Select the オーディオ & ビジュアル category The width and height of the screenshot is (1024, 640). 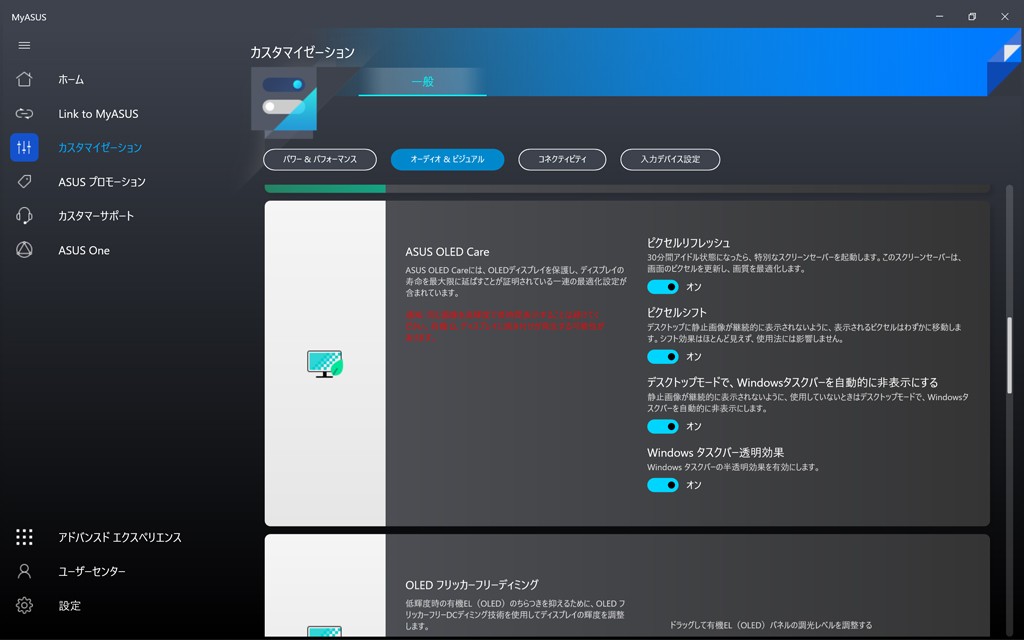[x=447, y=159]
